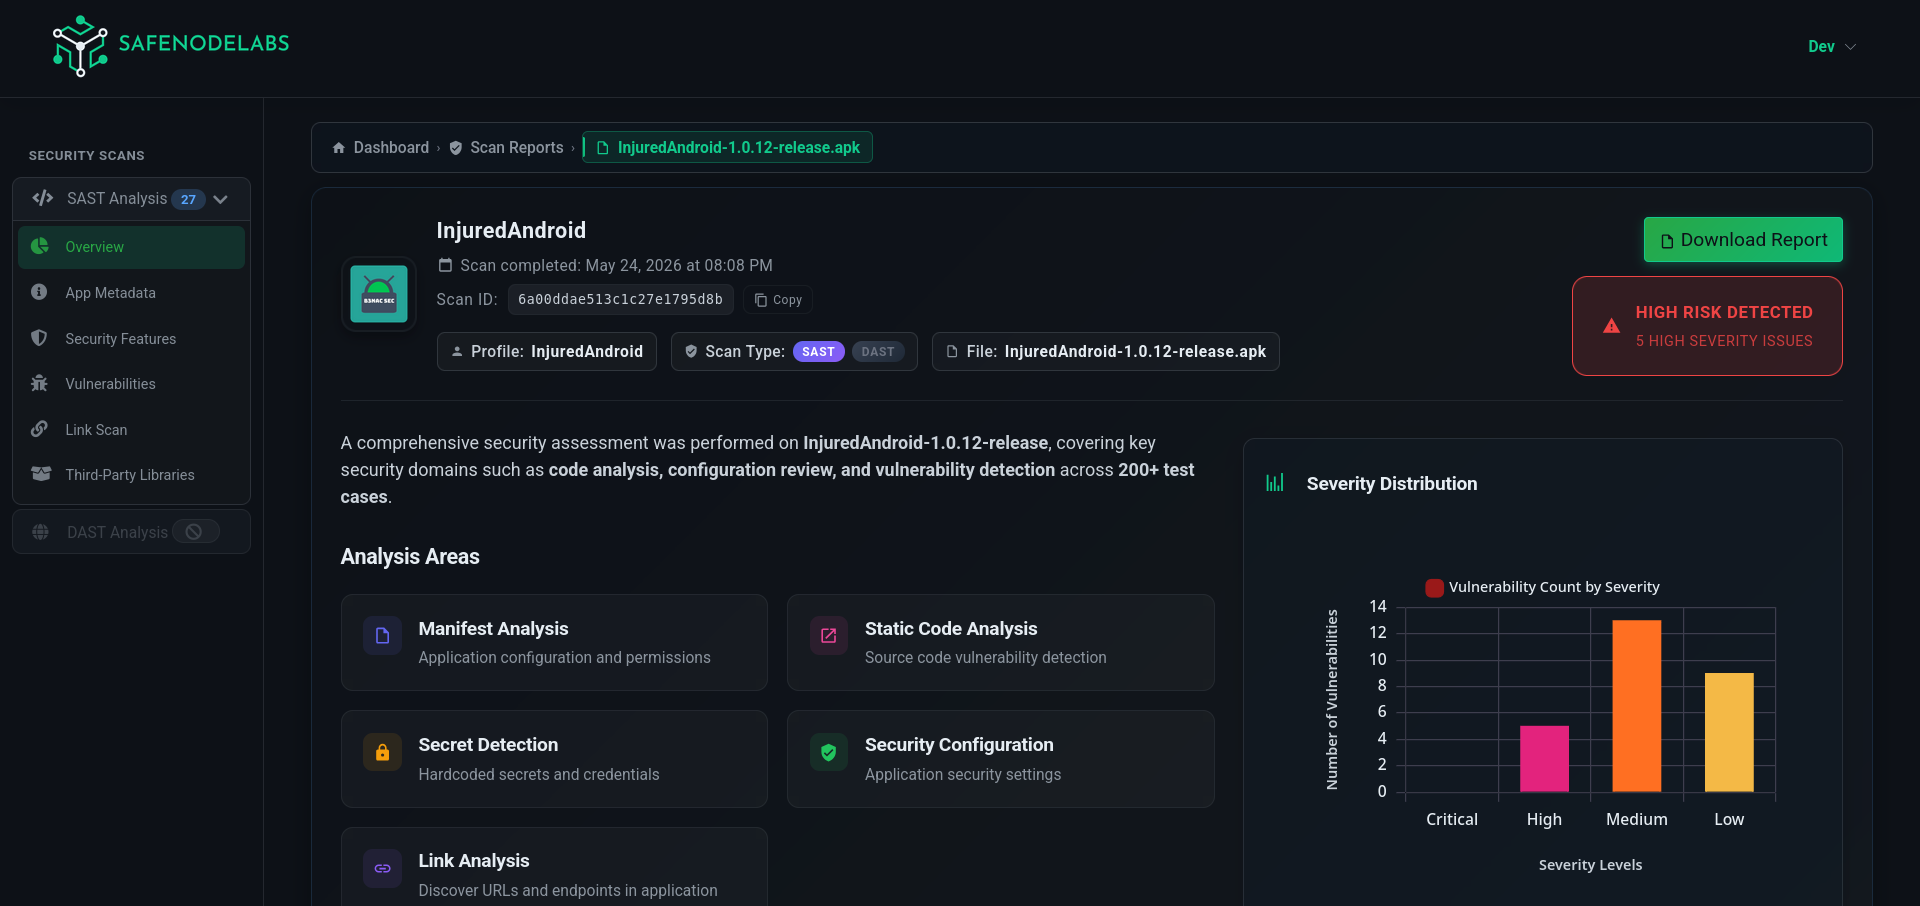The width and height of the screenshot is (1920, 906).
Task: Click the App Metadata info icon
Action: point(39,292)
